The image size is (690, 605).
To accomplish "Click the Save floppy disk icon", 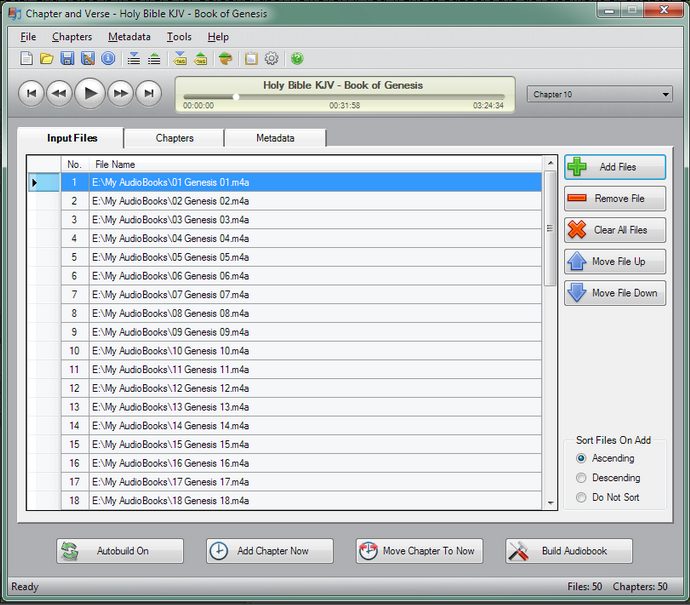I will coord(67,59).
